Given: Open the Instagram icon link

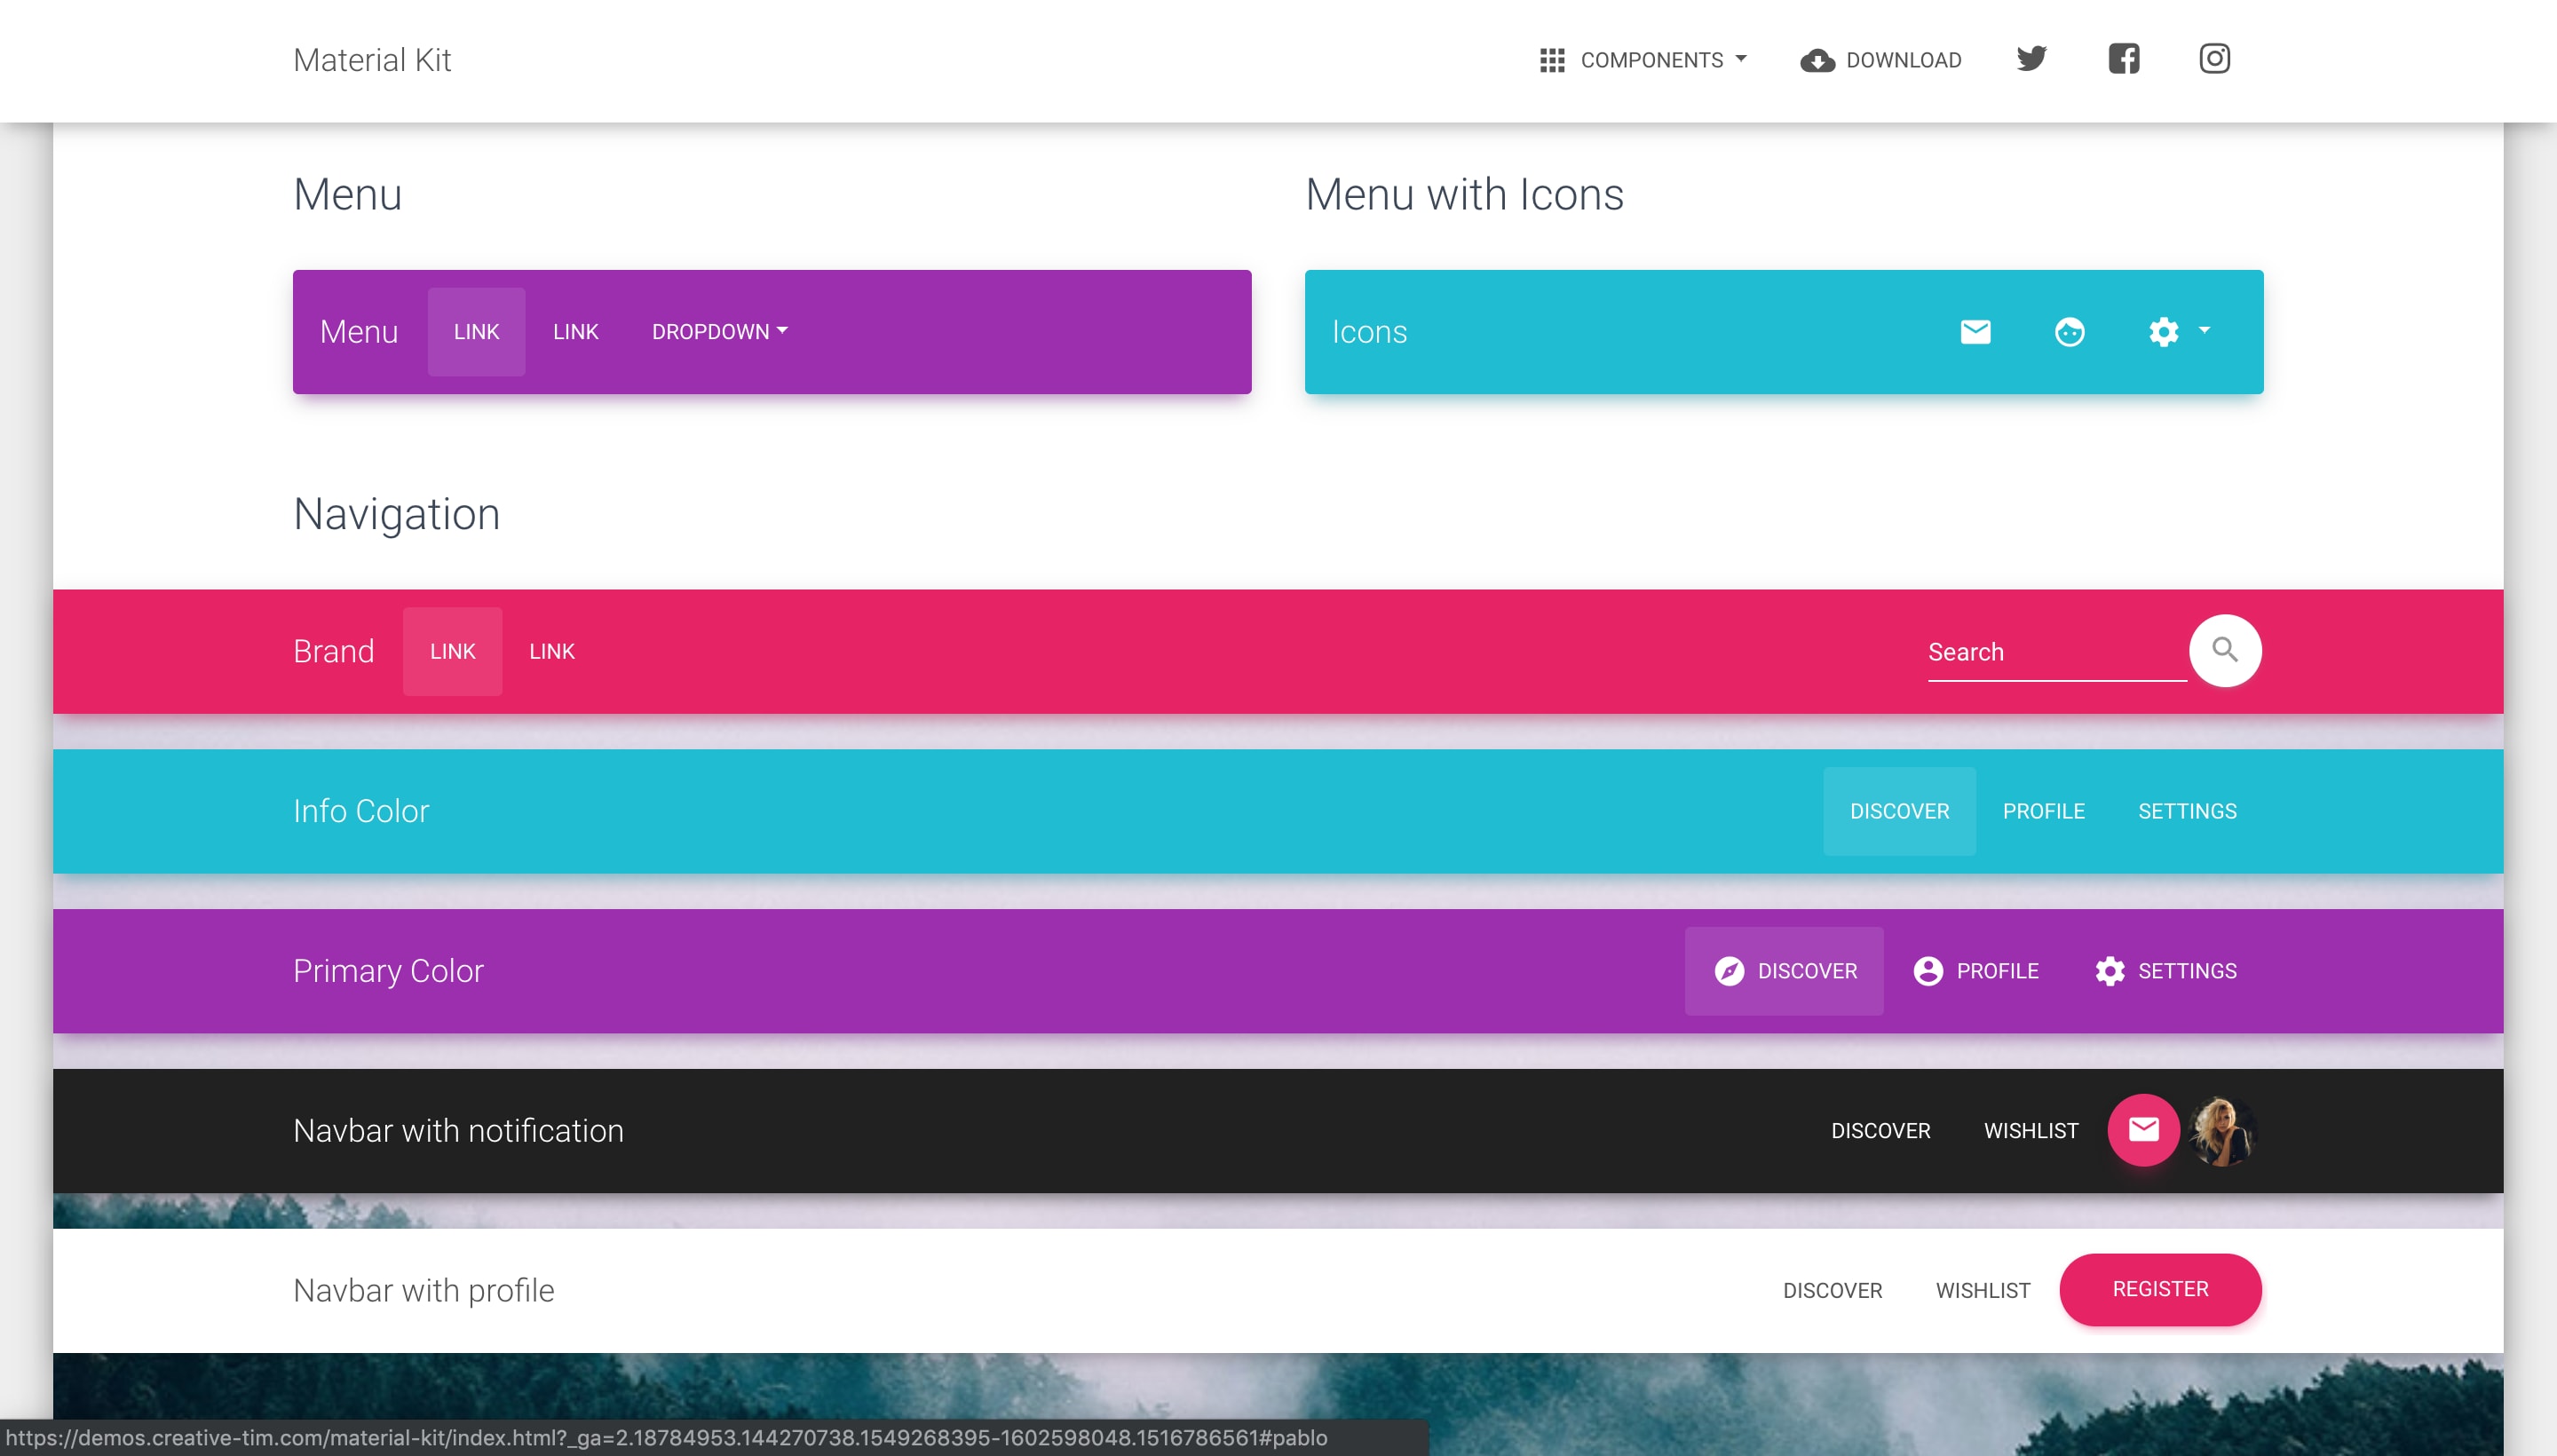Looking at the screenshot, I should click(x=2214, y=59).
